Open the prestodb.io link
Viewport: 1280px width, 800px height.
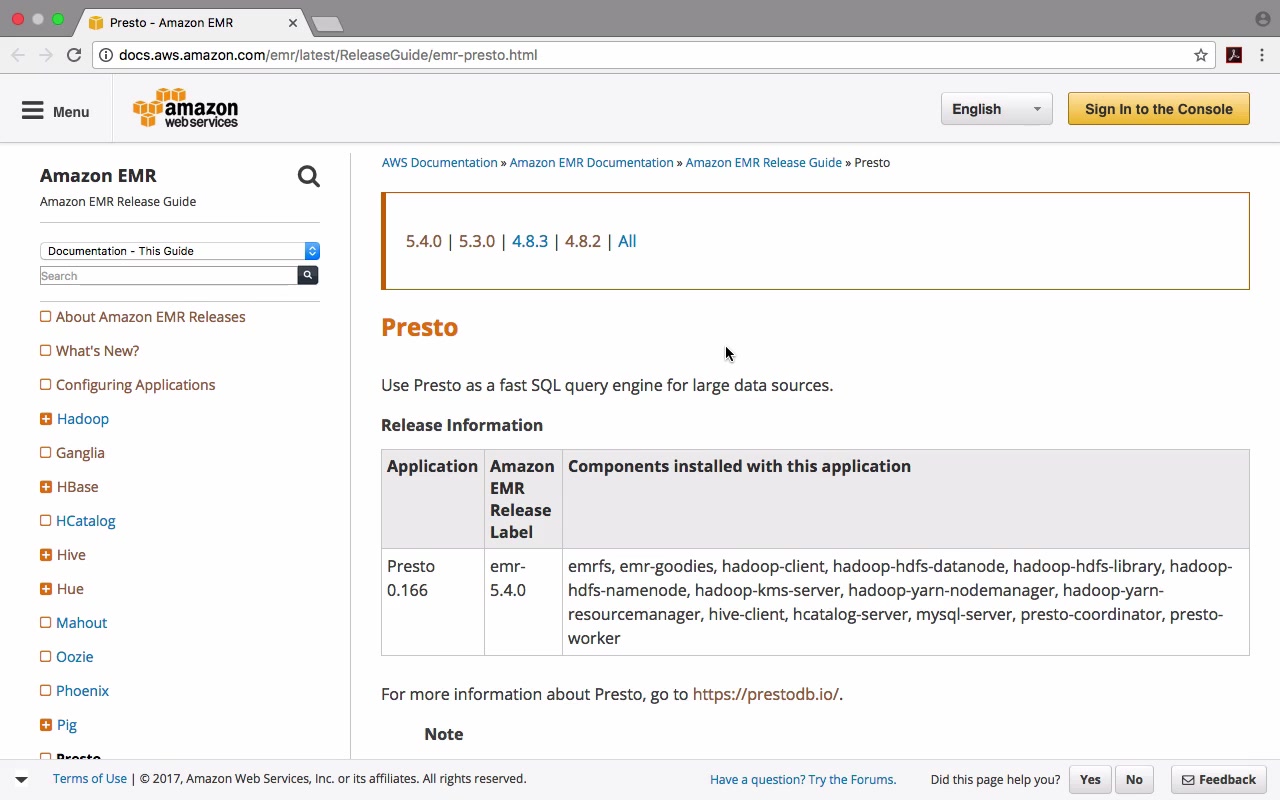coord(765,694)
